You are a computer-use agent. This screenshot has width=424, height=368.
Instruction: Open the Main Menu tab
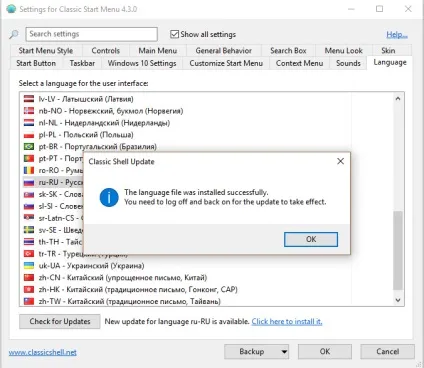tap(158, 51)
